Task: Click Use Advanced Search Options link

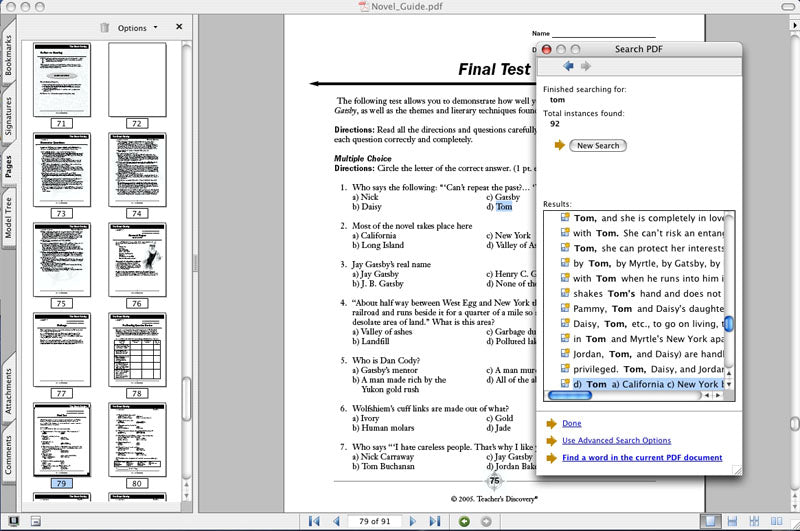Action: coord(616,440)
